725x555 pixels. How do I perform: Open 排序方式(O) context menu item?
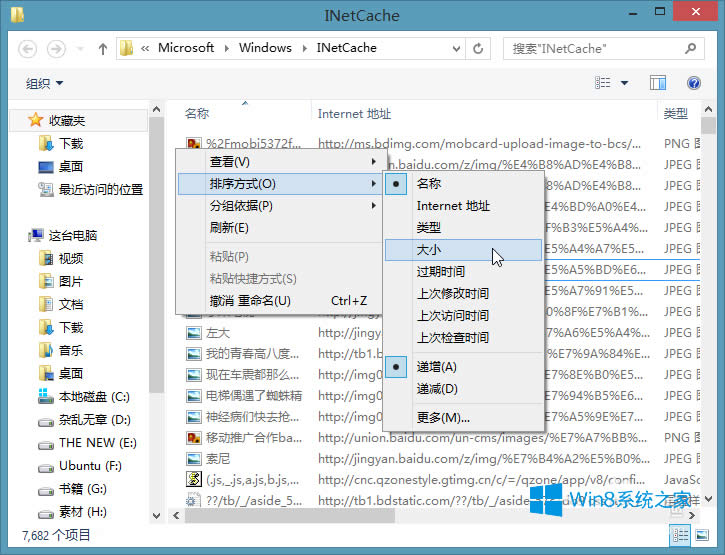[280, 184]
